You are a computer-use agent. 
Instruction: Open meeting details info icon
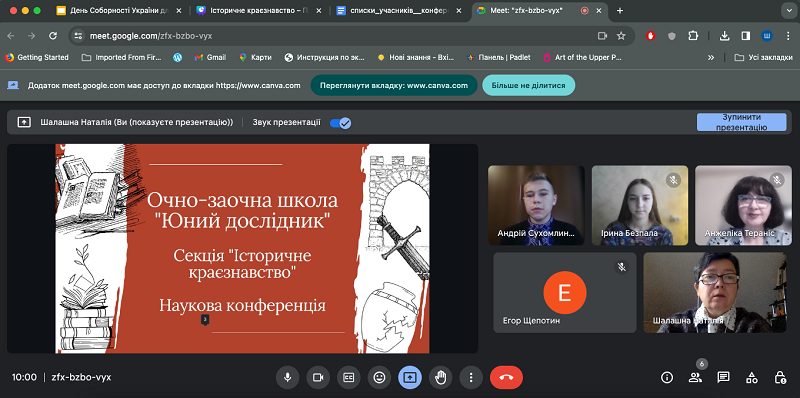click(667, 378)
